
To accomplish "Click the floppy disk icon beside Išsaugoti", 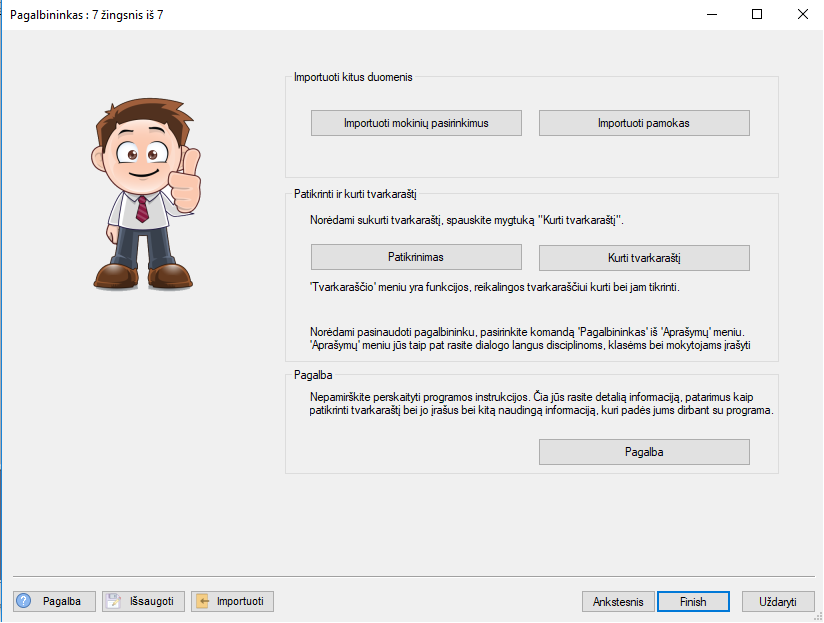I will click(115, 601).
